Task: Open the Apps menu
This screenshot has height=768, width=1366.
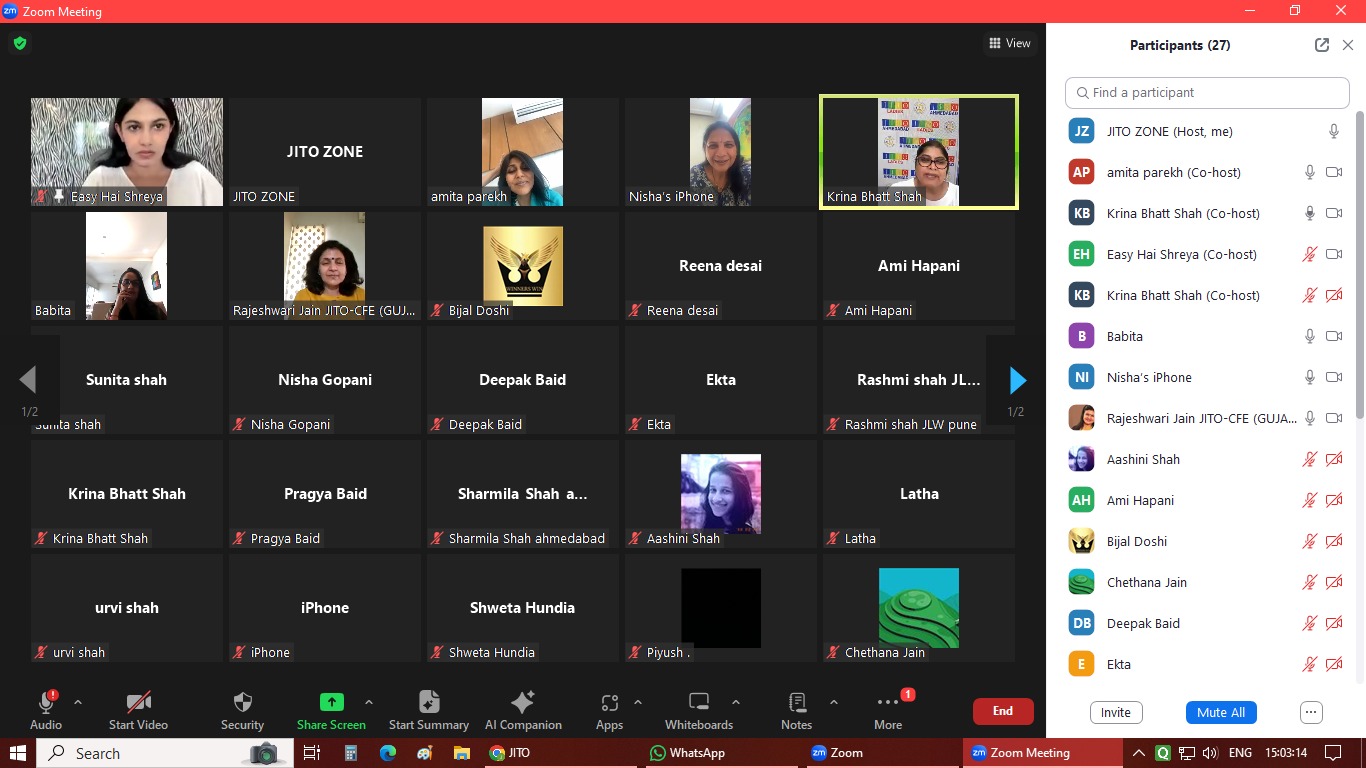Action: click(x=609, y=703)
